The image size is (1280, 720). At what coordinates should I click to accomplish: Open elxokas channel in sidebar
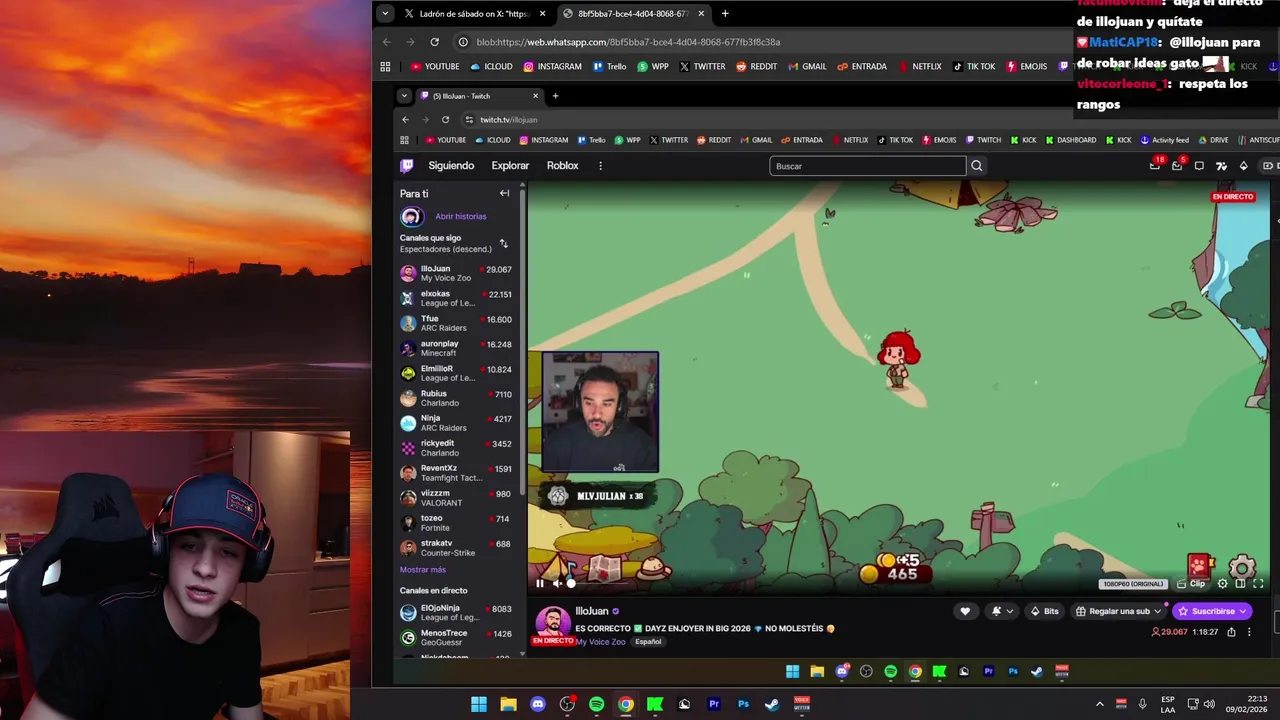[x=456, y=298]
